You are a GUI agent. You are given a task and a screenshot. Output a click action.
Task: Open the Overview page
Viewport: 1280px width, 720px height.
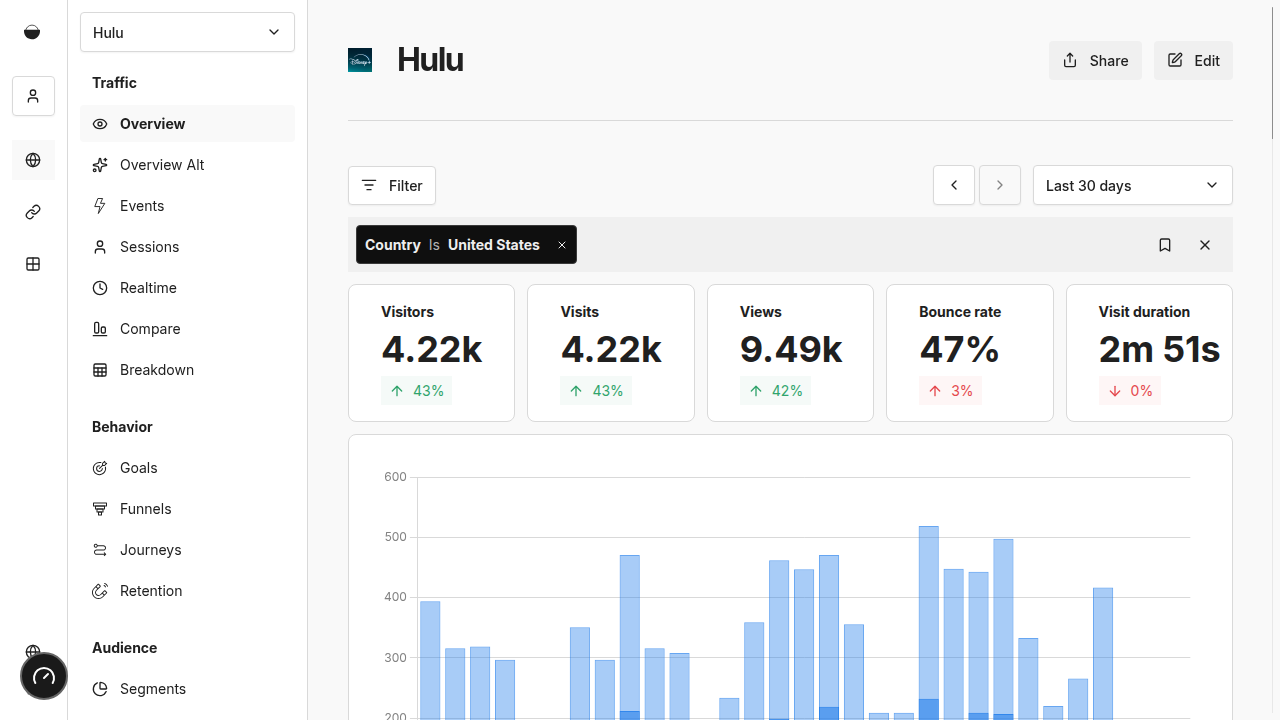[x=187, y=124]
